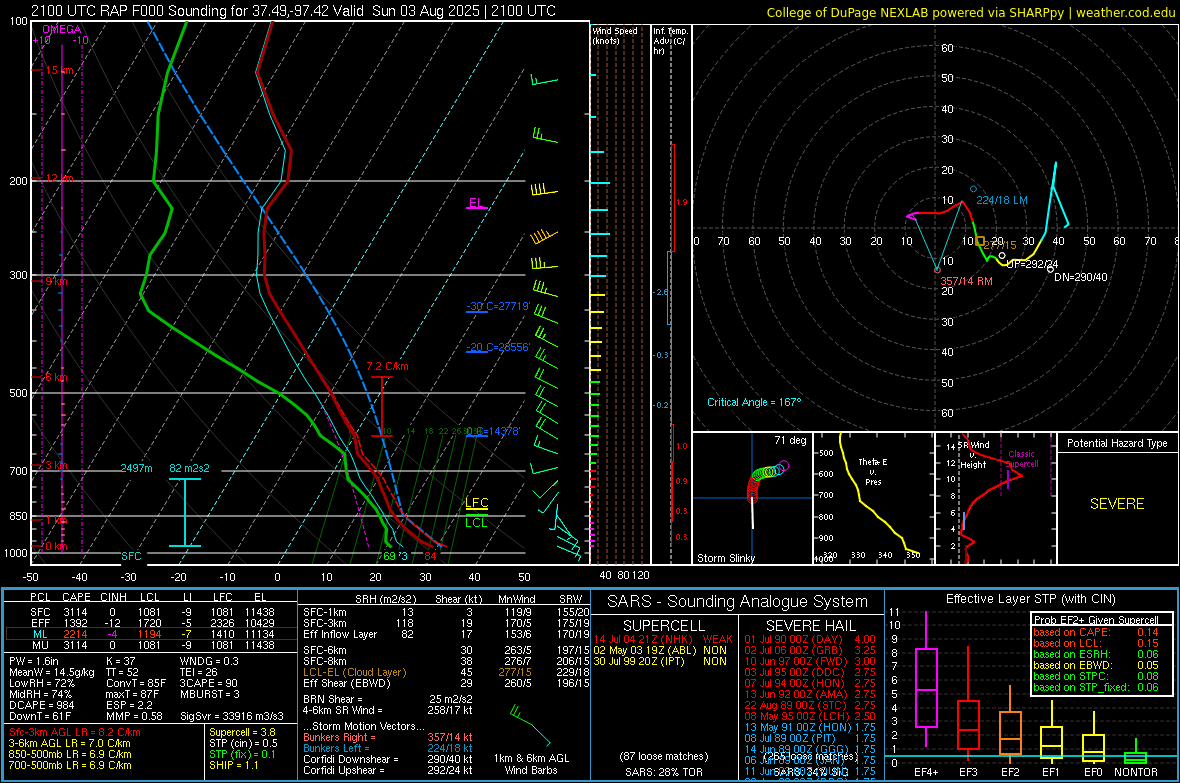
Task: Click the OMEGA label on skew-T
Action: pos(61,29)
